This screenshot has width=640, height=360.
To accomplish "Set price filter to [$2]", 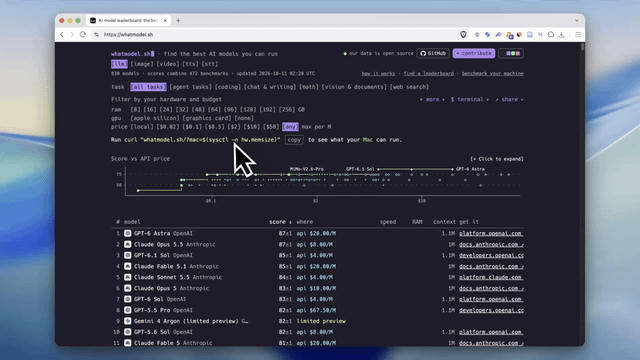I will tap(234, 127).
